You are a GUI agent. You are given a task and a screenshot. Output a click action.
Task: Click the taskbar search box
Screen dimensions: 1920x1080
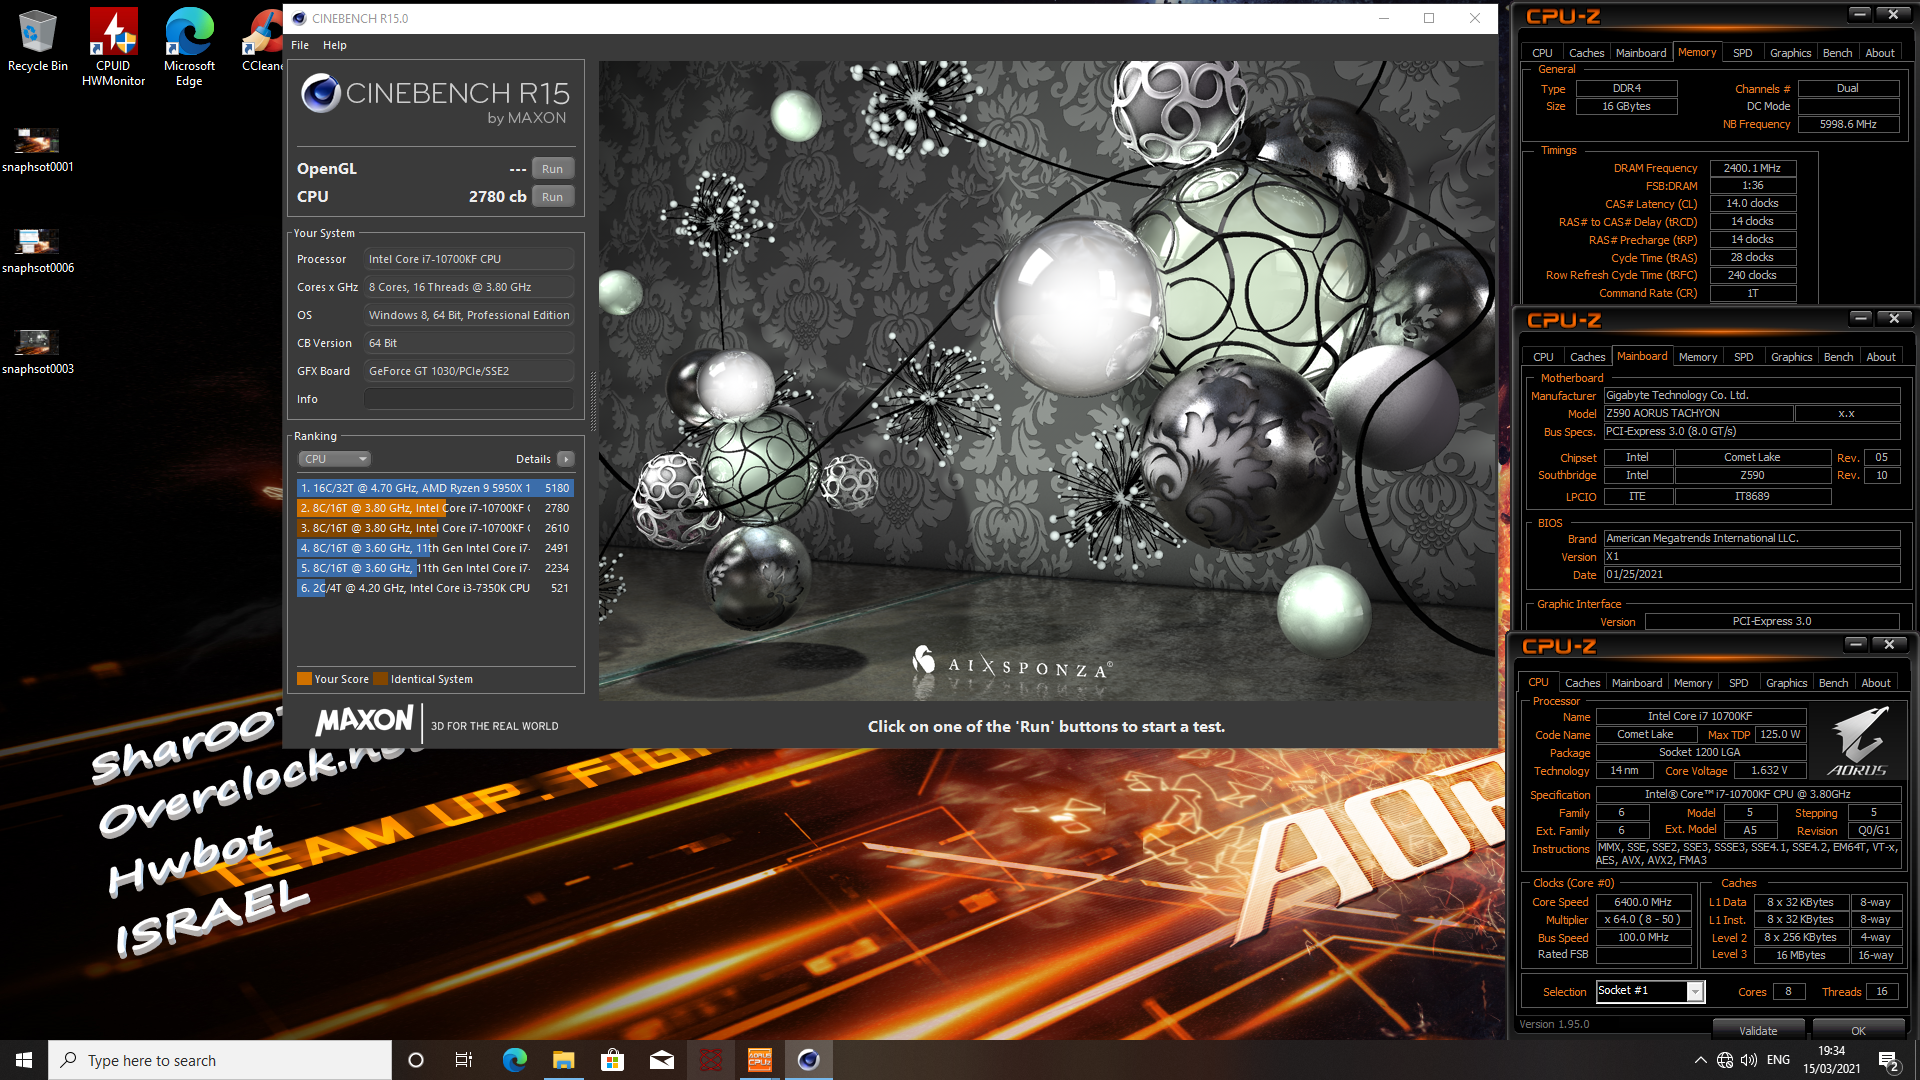[x=220, y=1060]
